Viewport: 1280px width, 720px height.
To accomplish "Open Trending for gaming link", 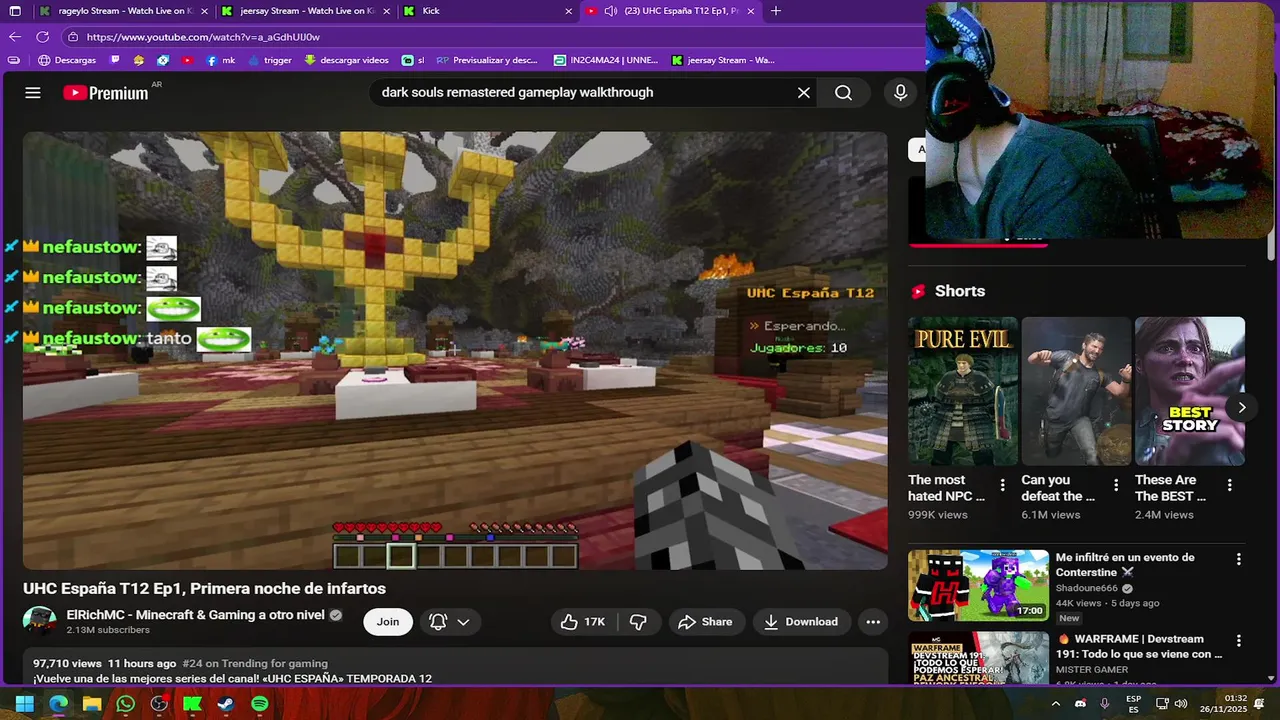I will tap(255, 663).
